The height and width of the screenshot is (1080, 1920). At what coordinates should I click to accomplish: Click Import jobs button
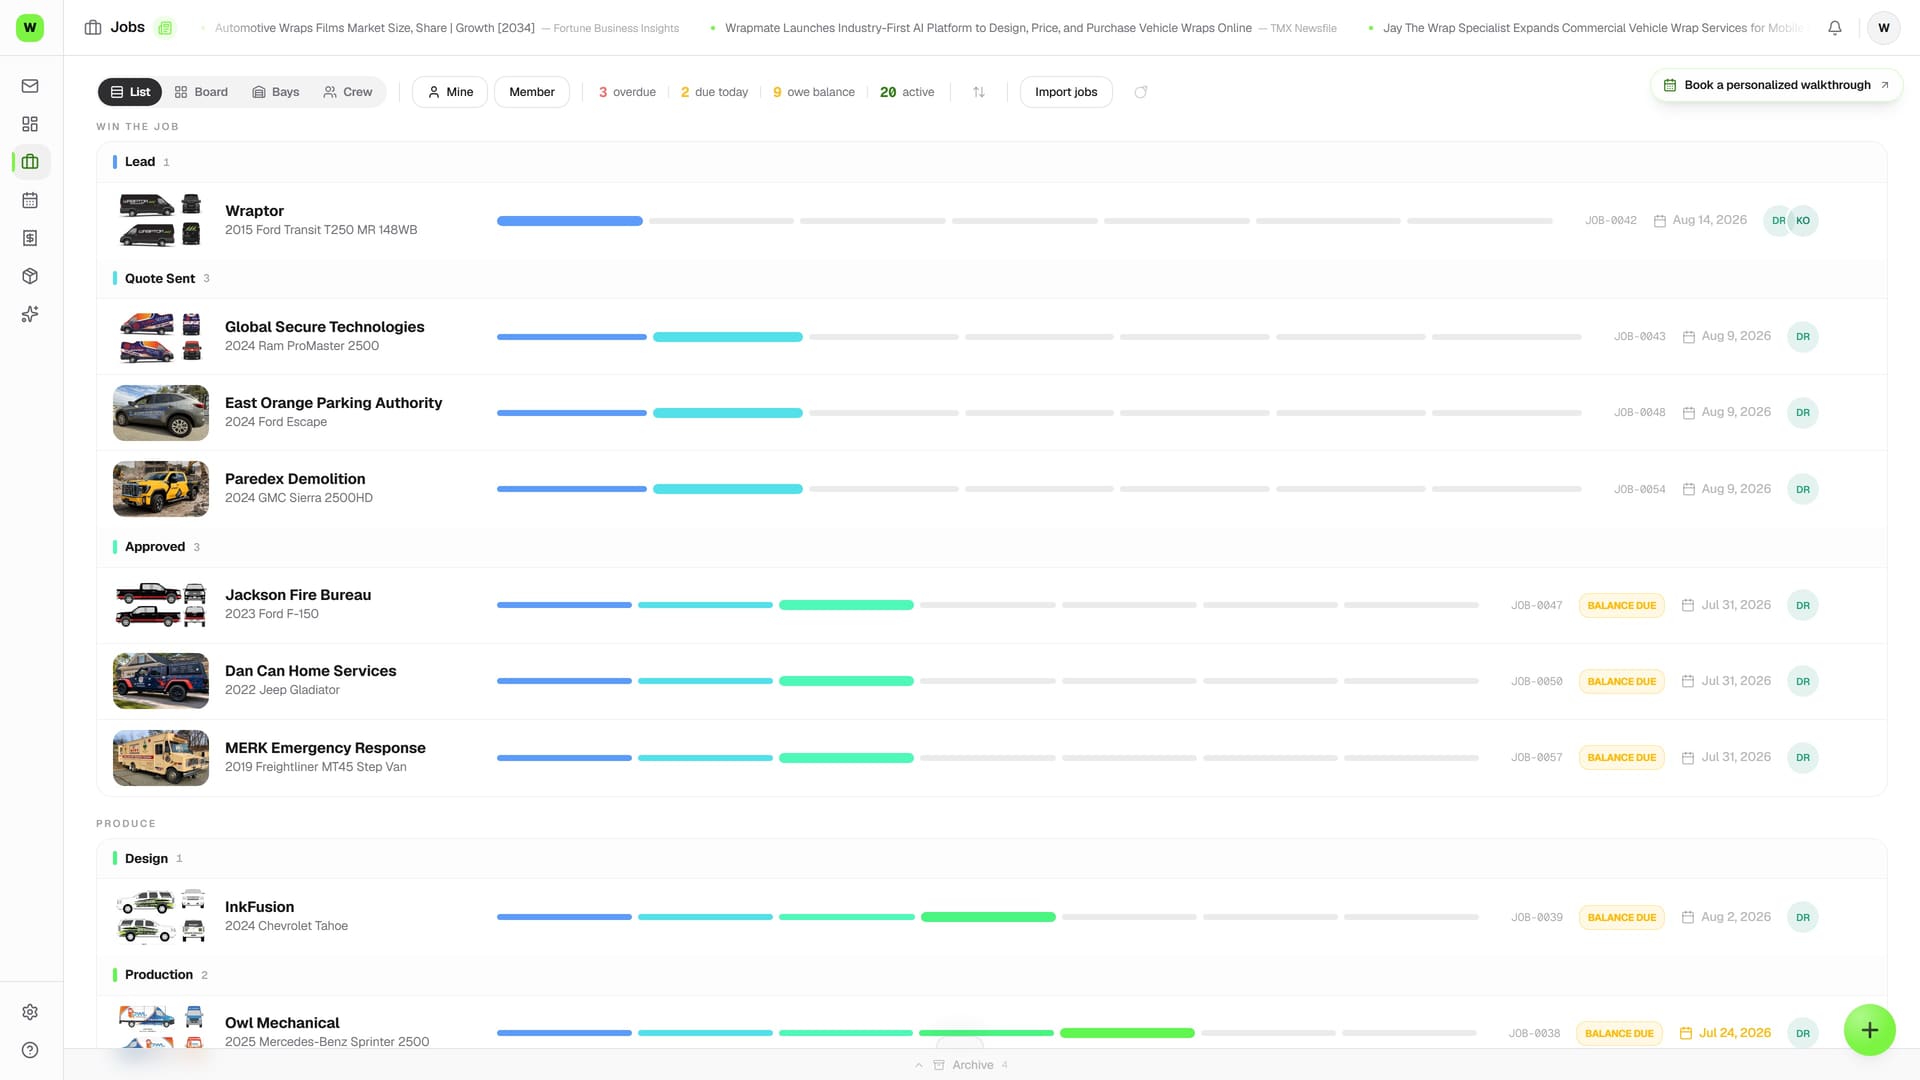1066,92
